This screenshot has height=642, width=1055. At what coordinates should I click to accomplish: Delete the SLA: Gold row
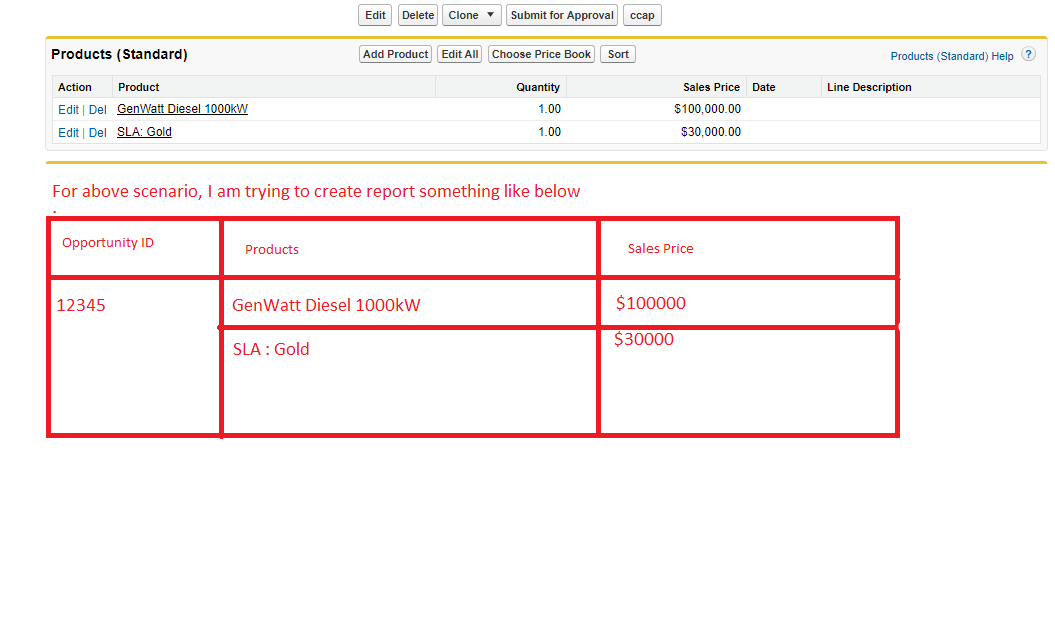click(97, 132)
